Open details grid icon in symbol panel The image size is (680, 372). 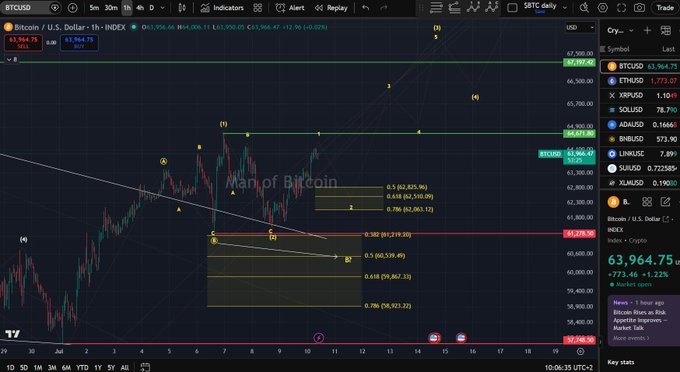(x=647, y=202)
